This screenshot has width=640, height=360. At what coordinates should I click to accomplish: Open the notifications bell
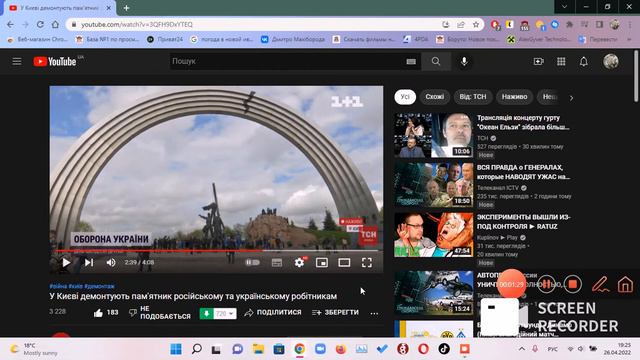584,61
